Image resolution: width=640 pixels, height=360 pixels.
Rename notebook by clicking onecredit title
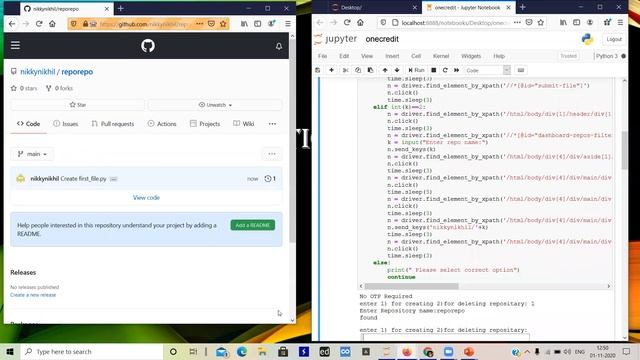click(382, 39)
